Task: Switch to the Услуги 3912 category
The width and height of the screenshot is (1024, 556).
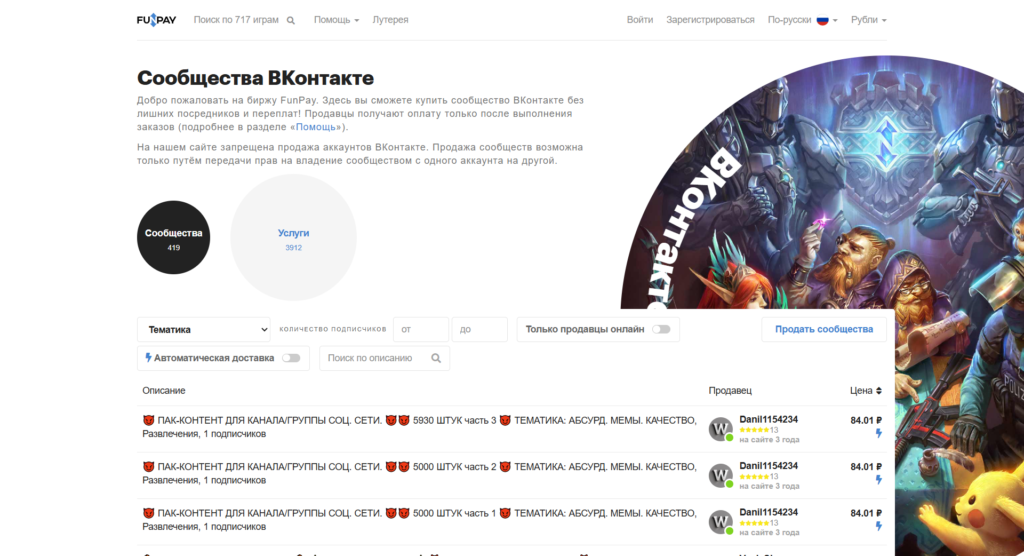Action: tap(293, 237)
